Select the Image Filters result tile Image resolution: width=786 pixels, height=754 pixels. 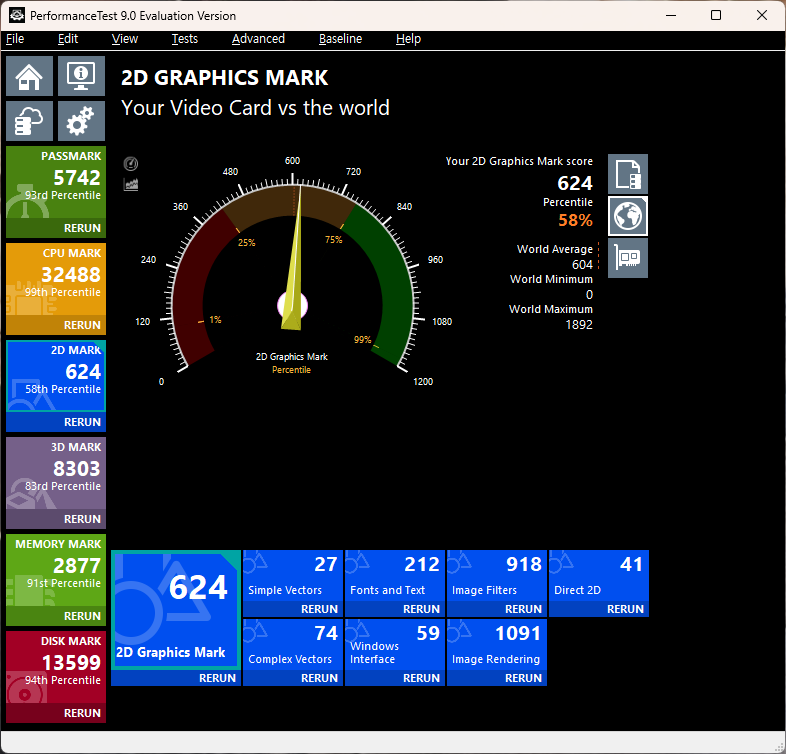[497, 576]
